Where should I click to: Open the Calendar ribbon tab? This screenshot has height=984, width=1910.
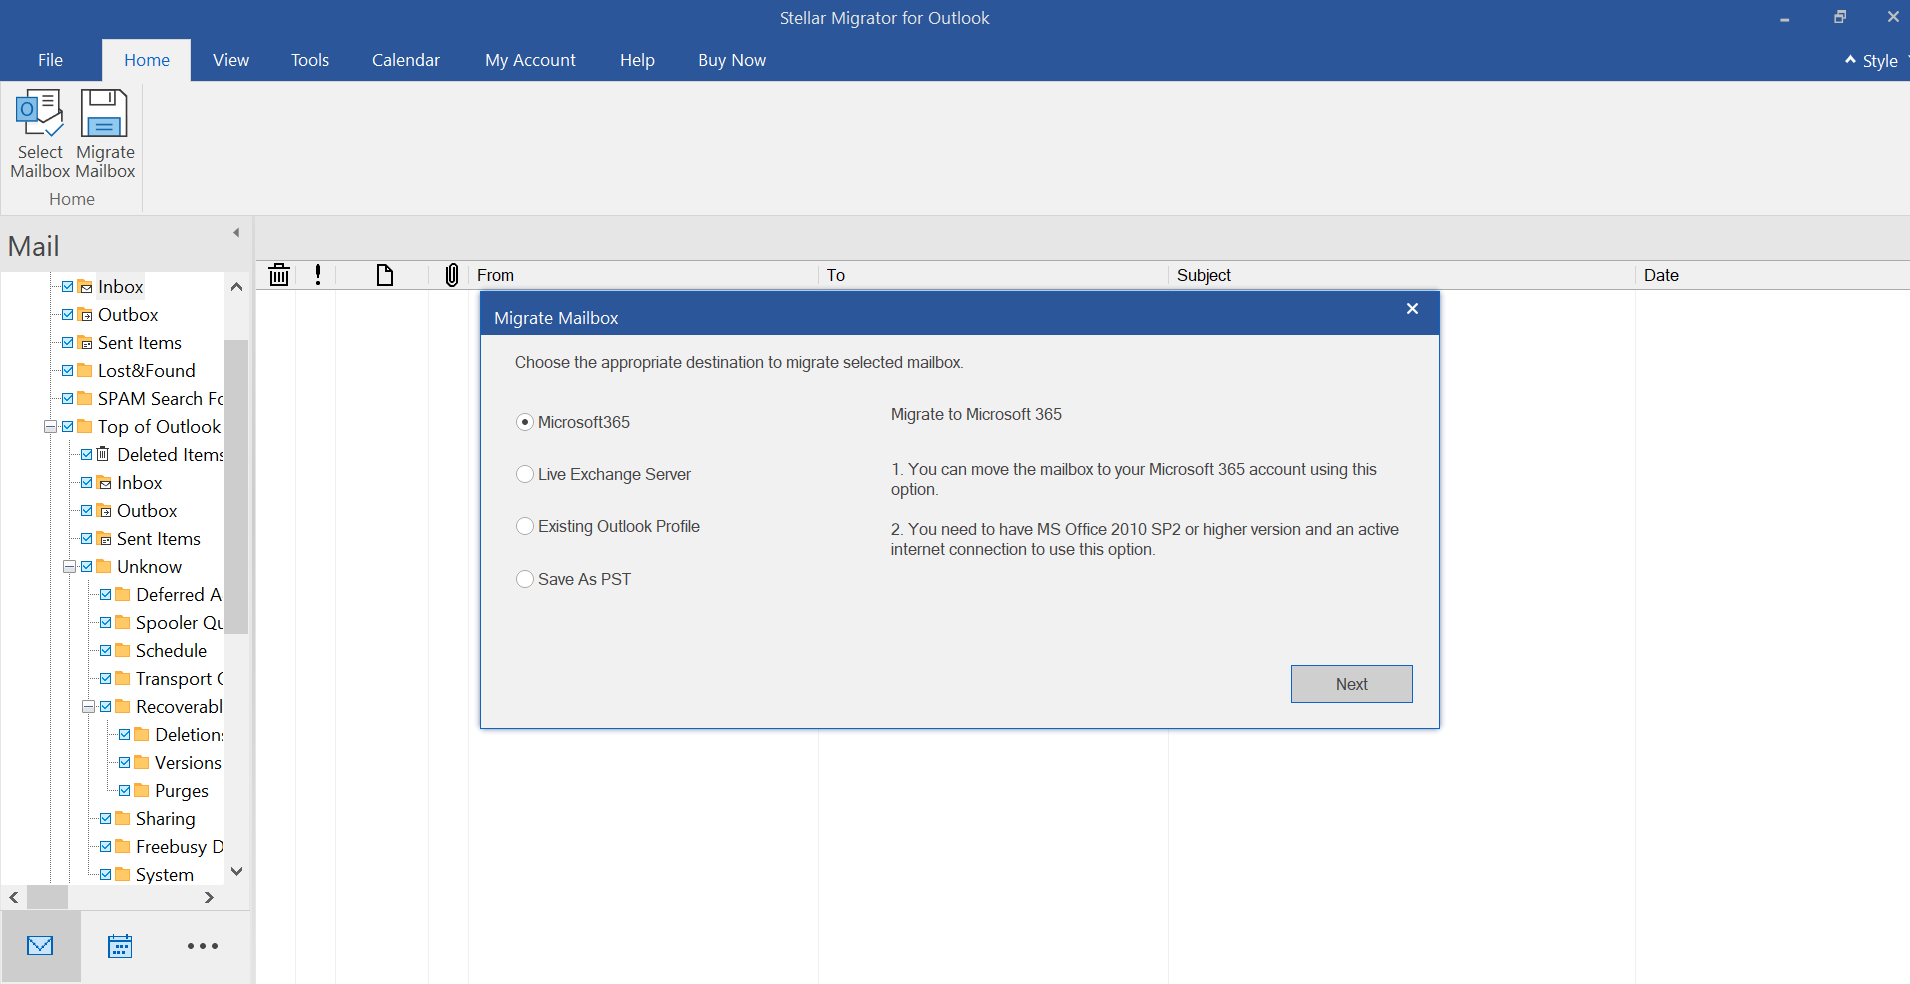[405, 60]
